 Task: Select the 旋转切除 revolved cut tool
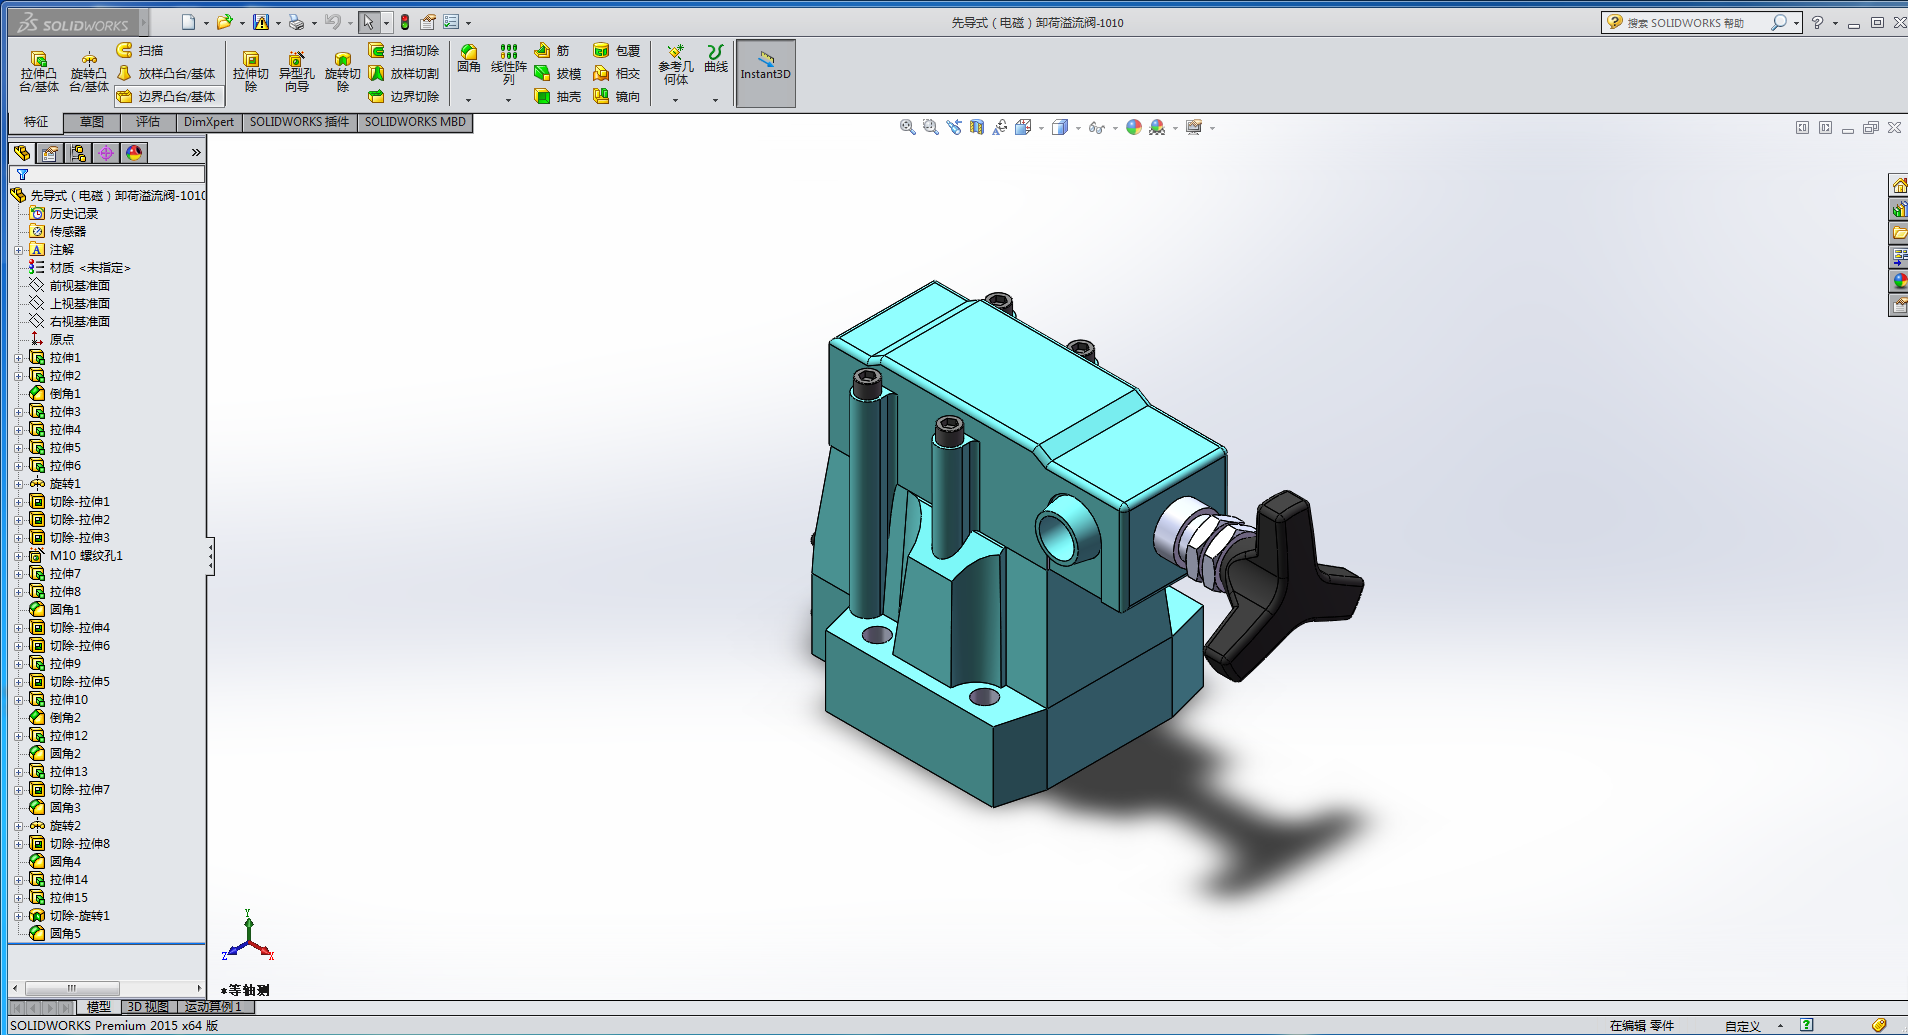coord(343,72)
